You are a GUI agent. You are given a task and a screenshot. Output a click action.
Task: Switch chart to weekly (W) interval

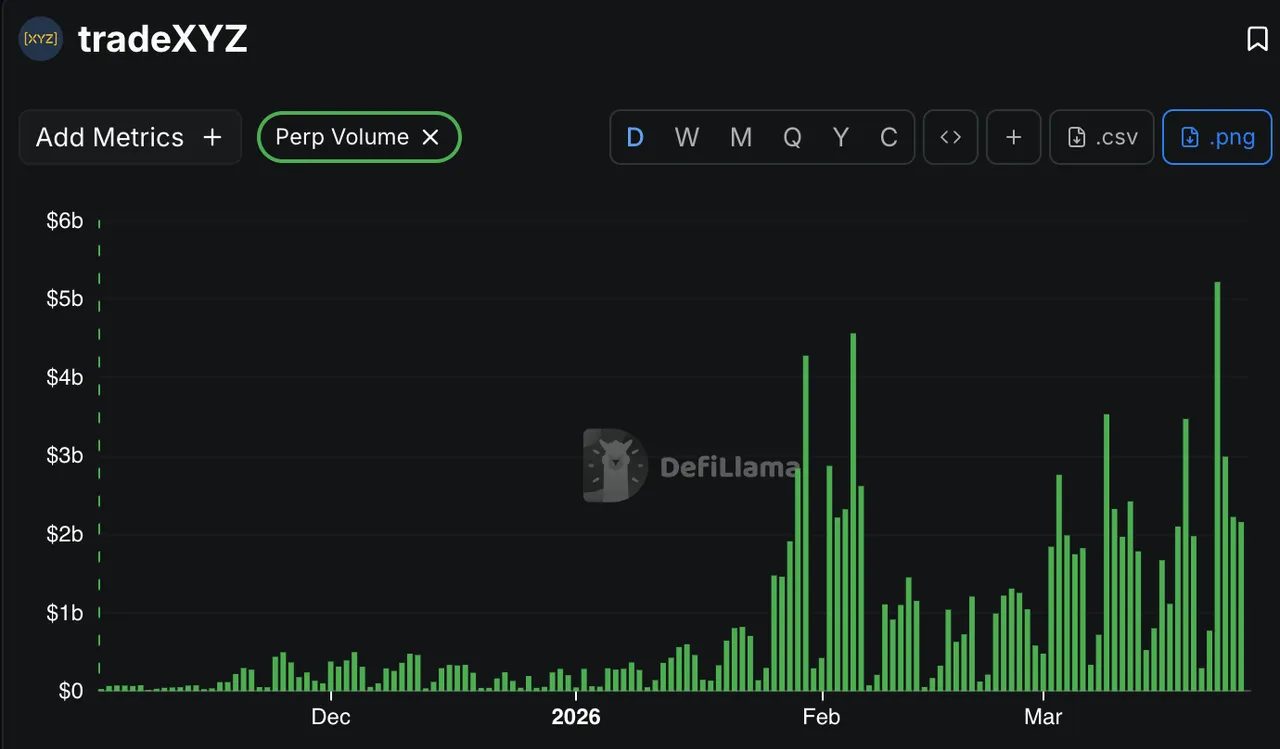click(687, 137)
